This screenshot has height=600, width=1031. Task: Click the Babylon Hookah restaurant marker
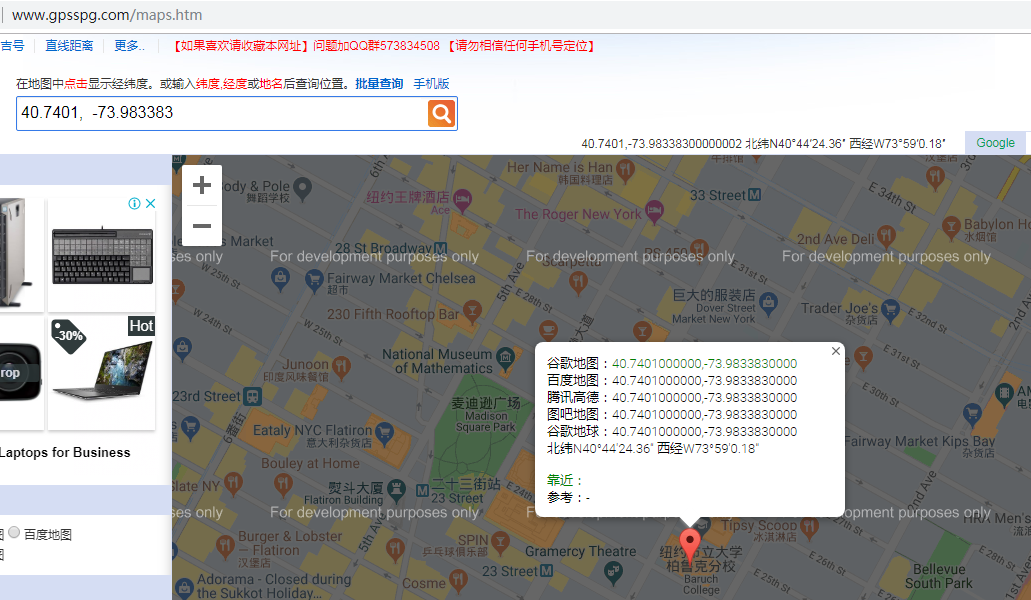(x=951, y=226)
